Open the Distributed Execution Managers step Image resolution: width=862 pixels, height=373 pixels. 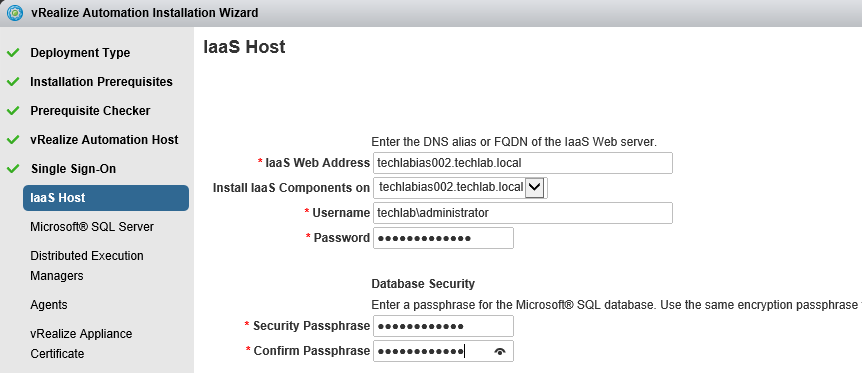pyautogui.click(x=87, y=266)
